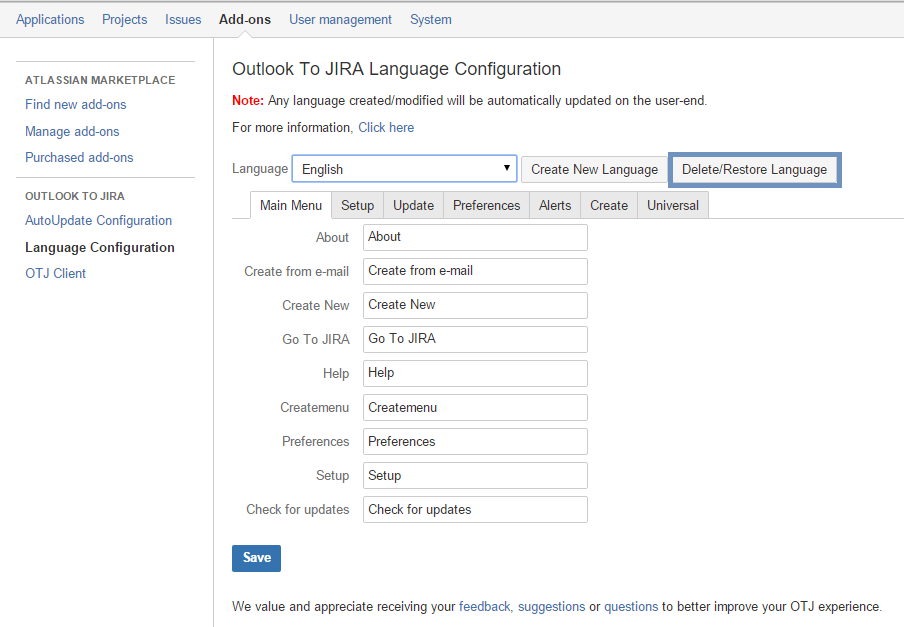Click Delete/Restore Language button
This screenshot has height=627, width=904.
755,169
